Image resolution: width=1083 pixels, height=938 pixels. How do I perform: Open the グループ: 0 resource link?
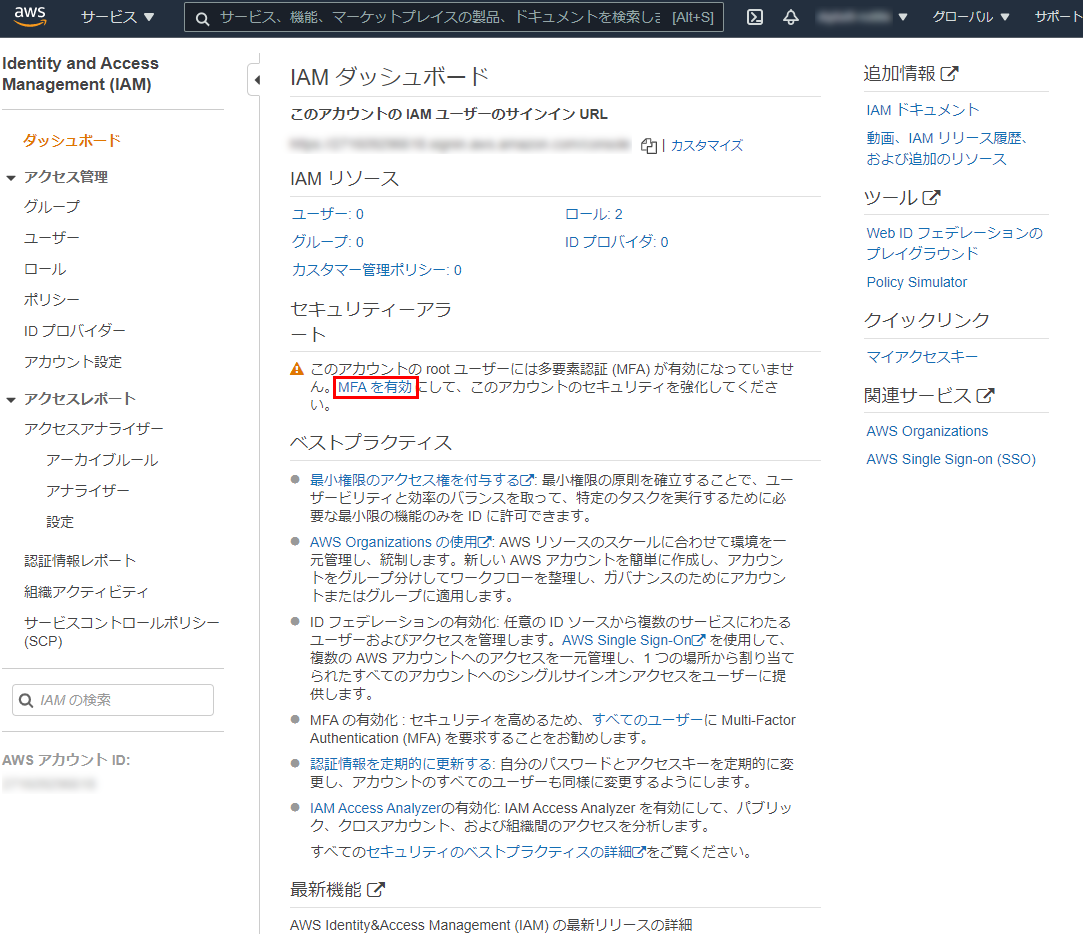click(327, 242)
